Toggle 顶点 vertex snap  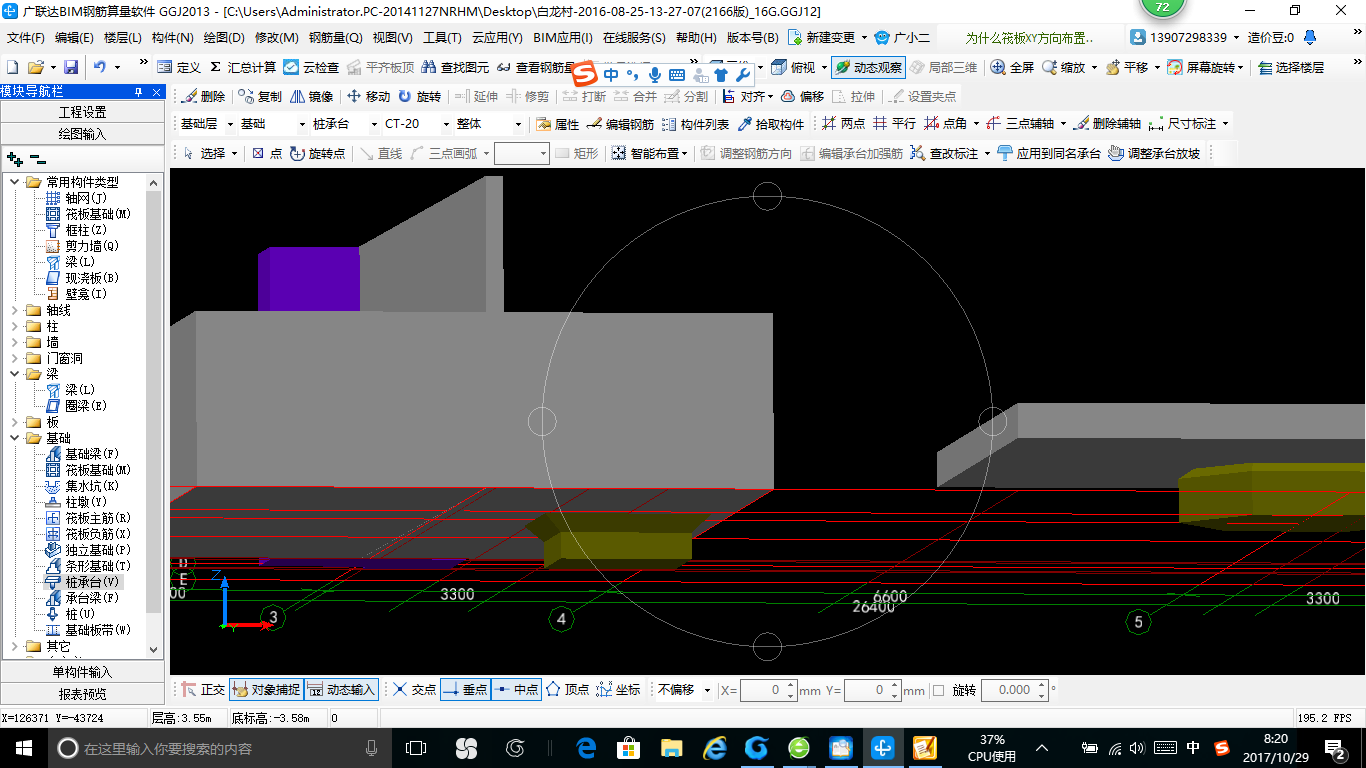[567, 690]
